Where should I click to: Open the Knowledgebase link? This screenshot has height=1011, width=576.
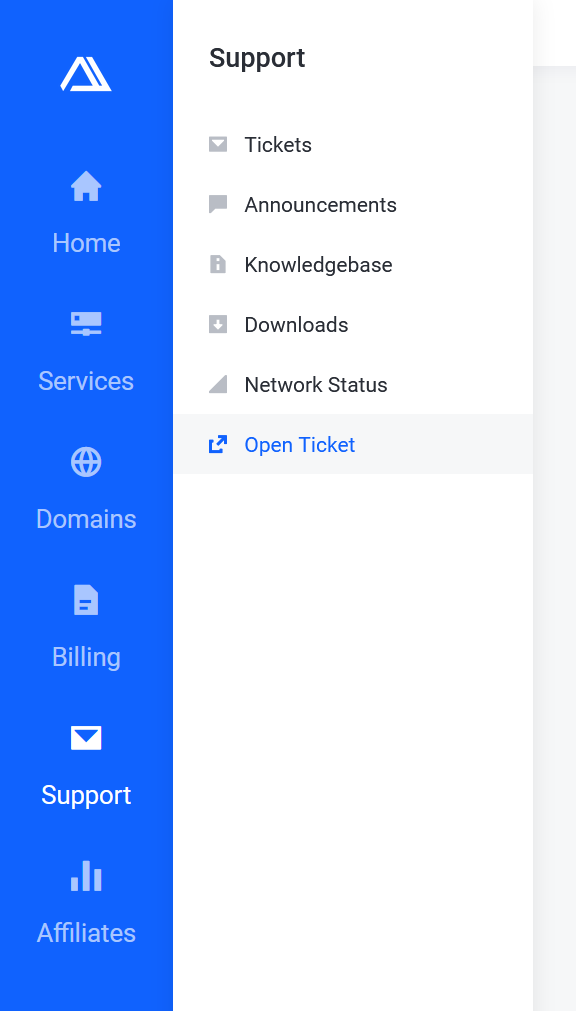(353, 264)
